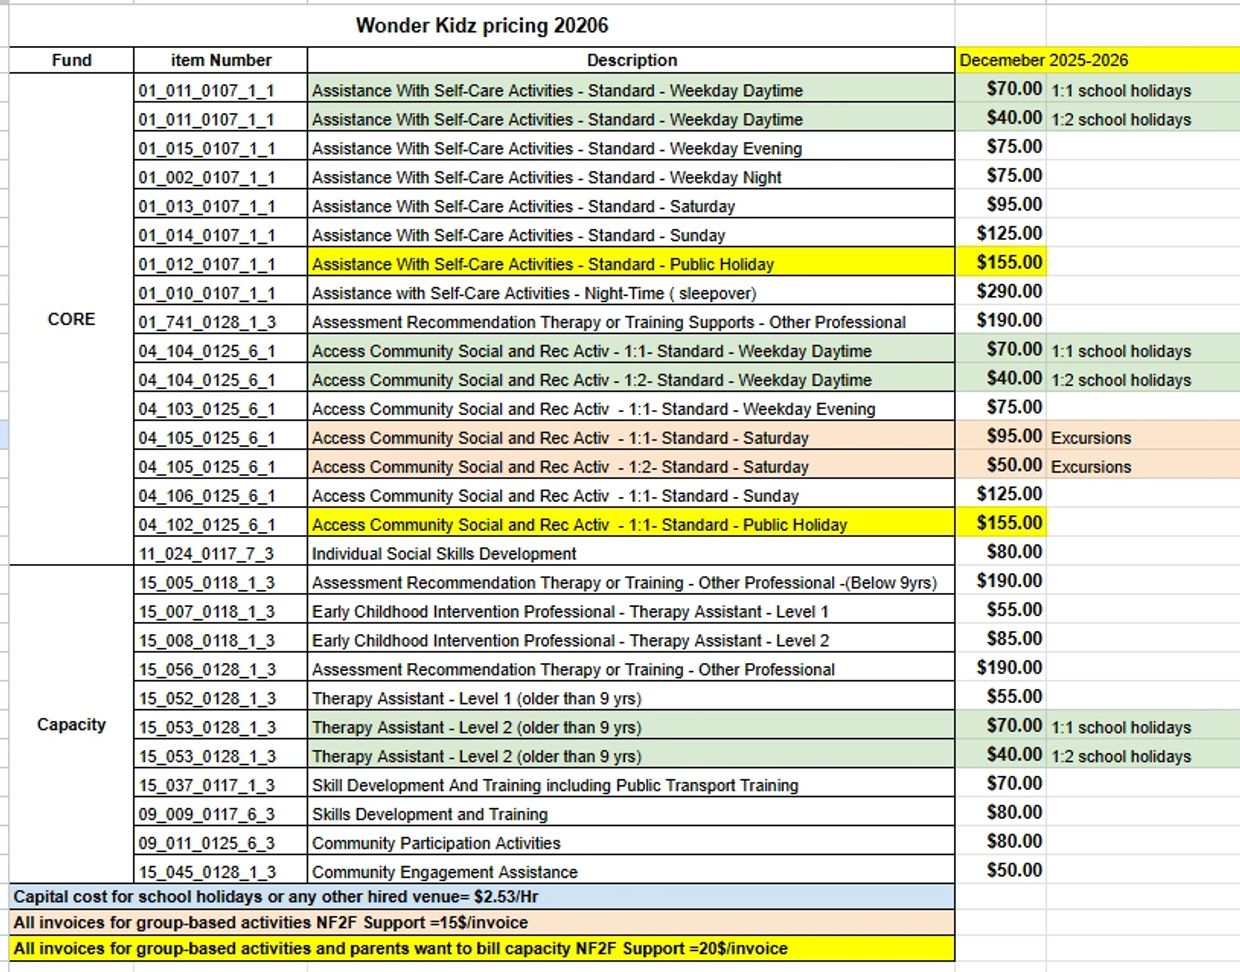Select Therapy Assistant Level 1 Early Childhood cell
This screenshot has width=1240, height=972.
pos(570,611)
